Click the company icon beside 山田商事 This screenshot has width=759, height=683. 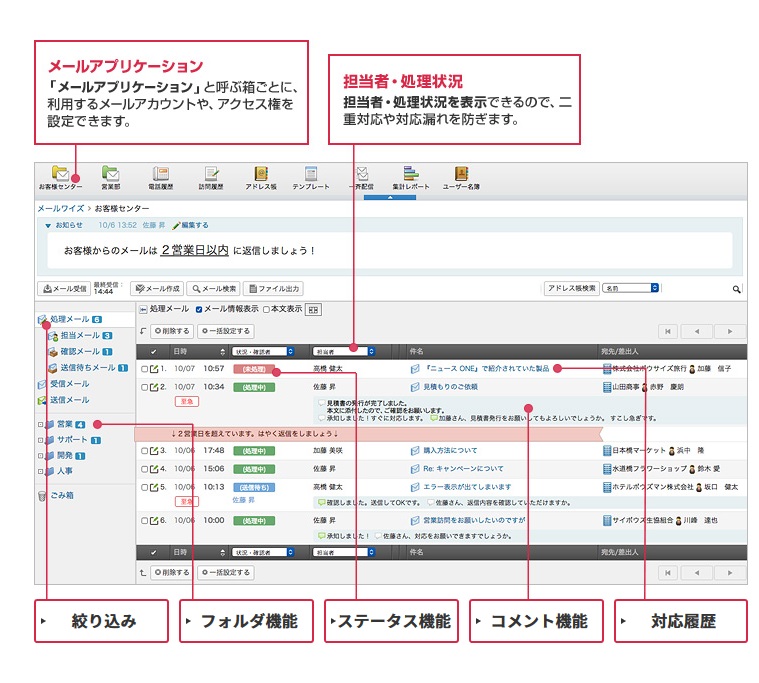[607, 387]
